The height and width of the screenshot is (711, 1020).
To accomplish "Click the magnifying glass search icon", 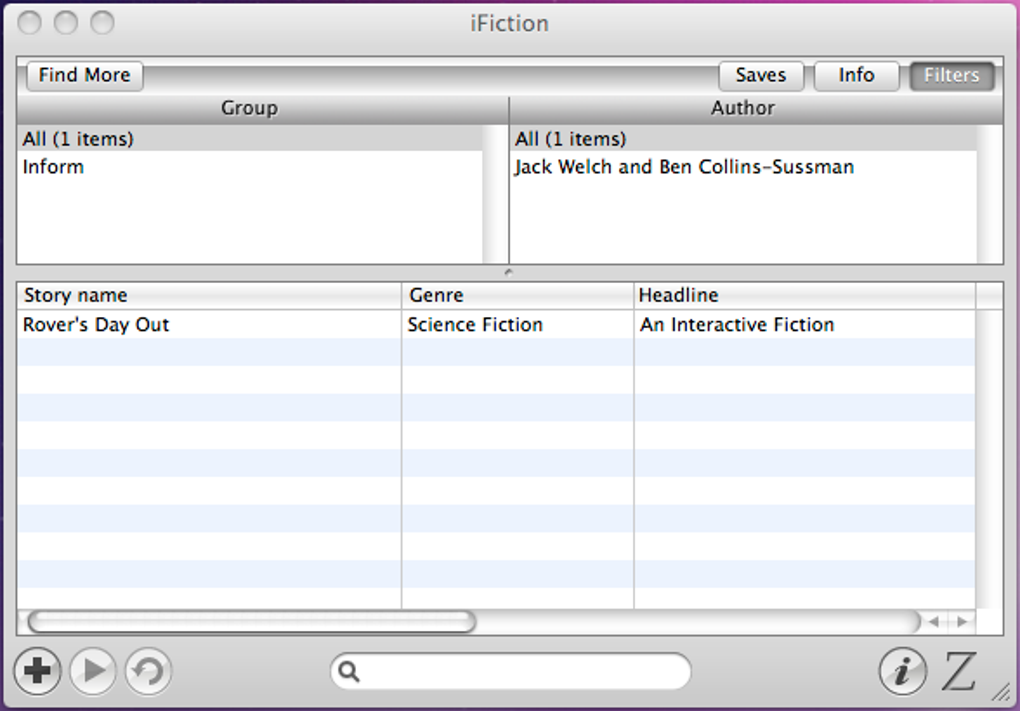I will click(x=349, y=671).
